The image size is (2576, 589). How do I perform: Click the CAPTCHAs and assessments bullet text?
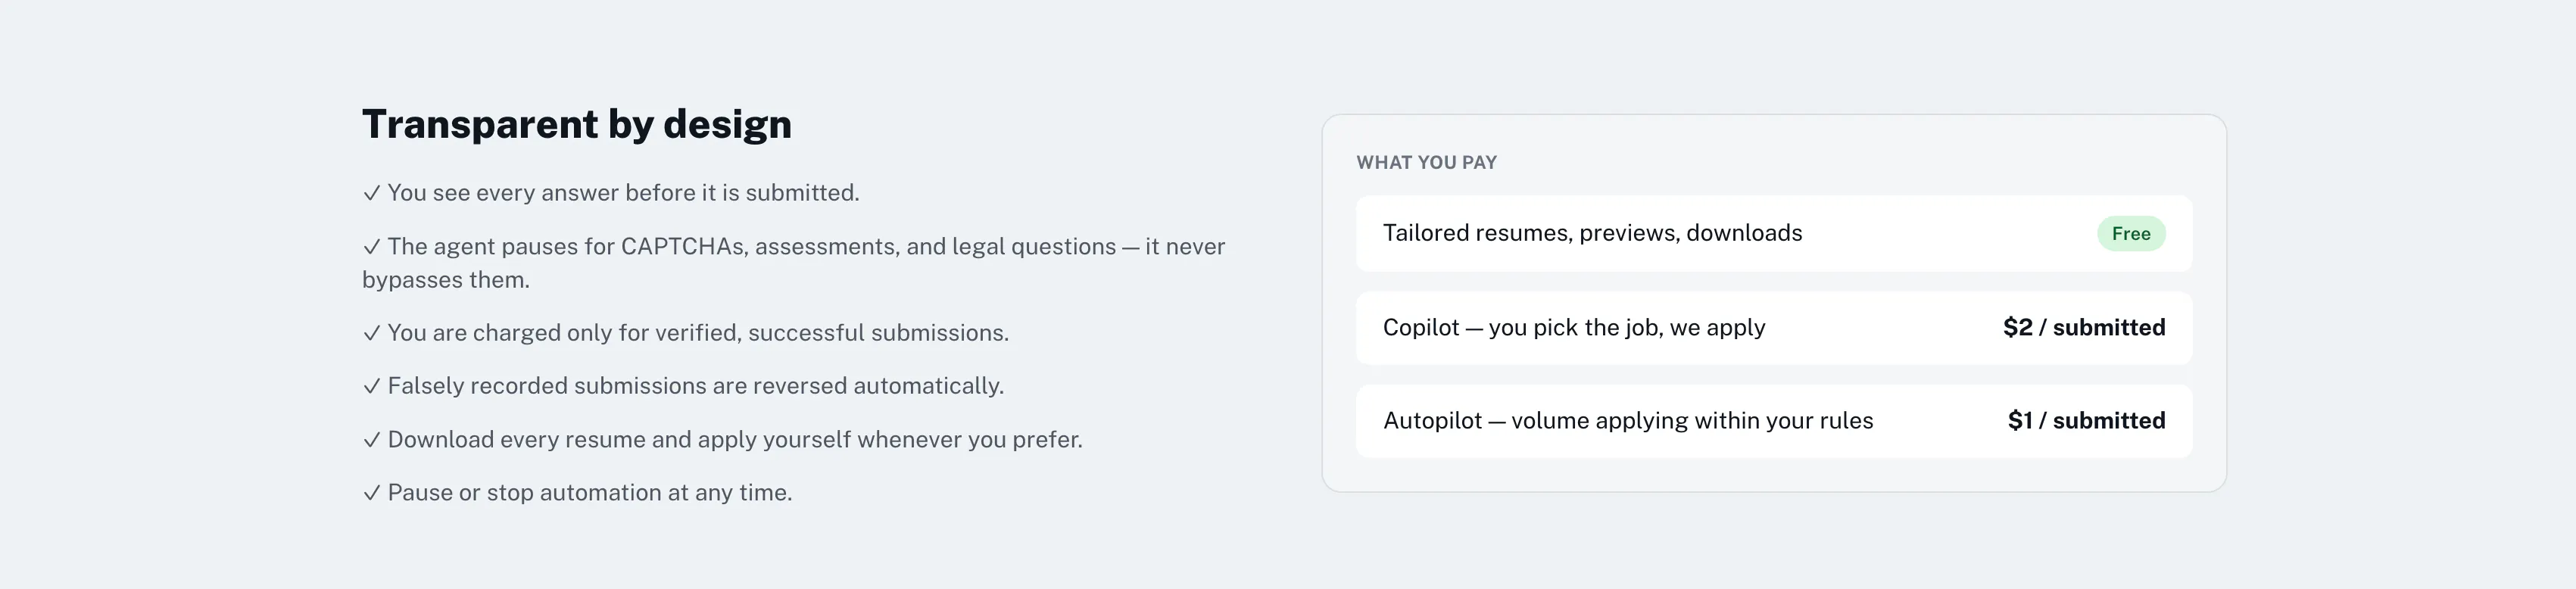[794, 263]
